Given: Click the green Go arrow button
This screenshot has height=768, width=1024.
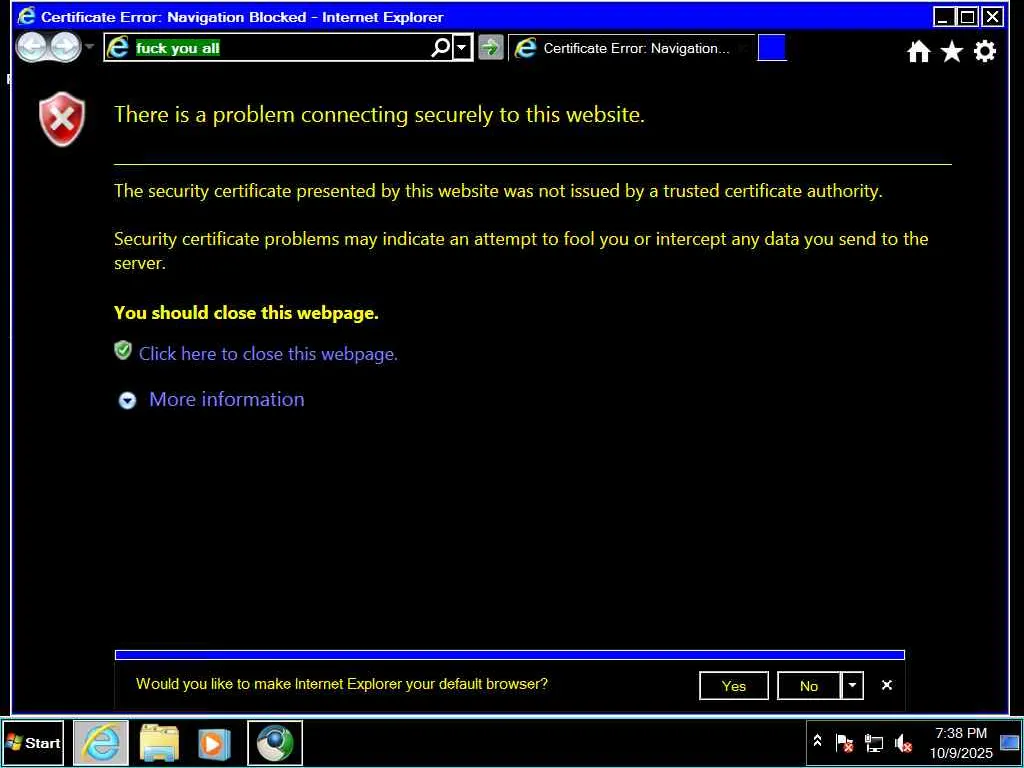Looking at the screenshot, I should [490, 48].
